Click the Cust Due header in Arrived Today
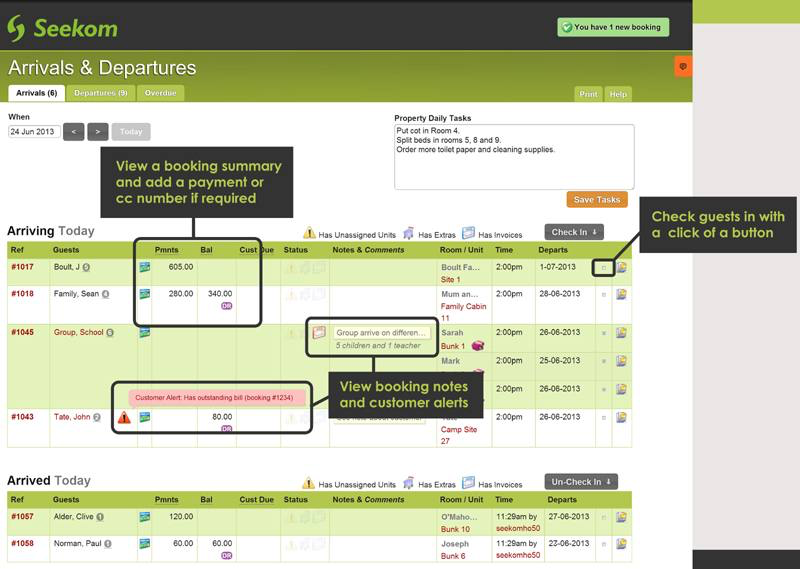 [257, 500]
